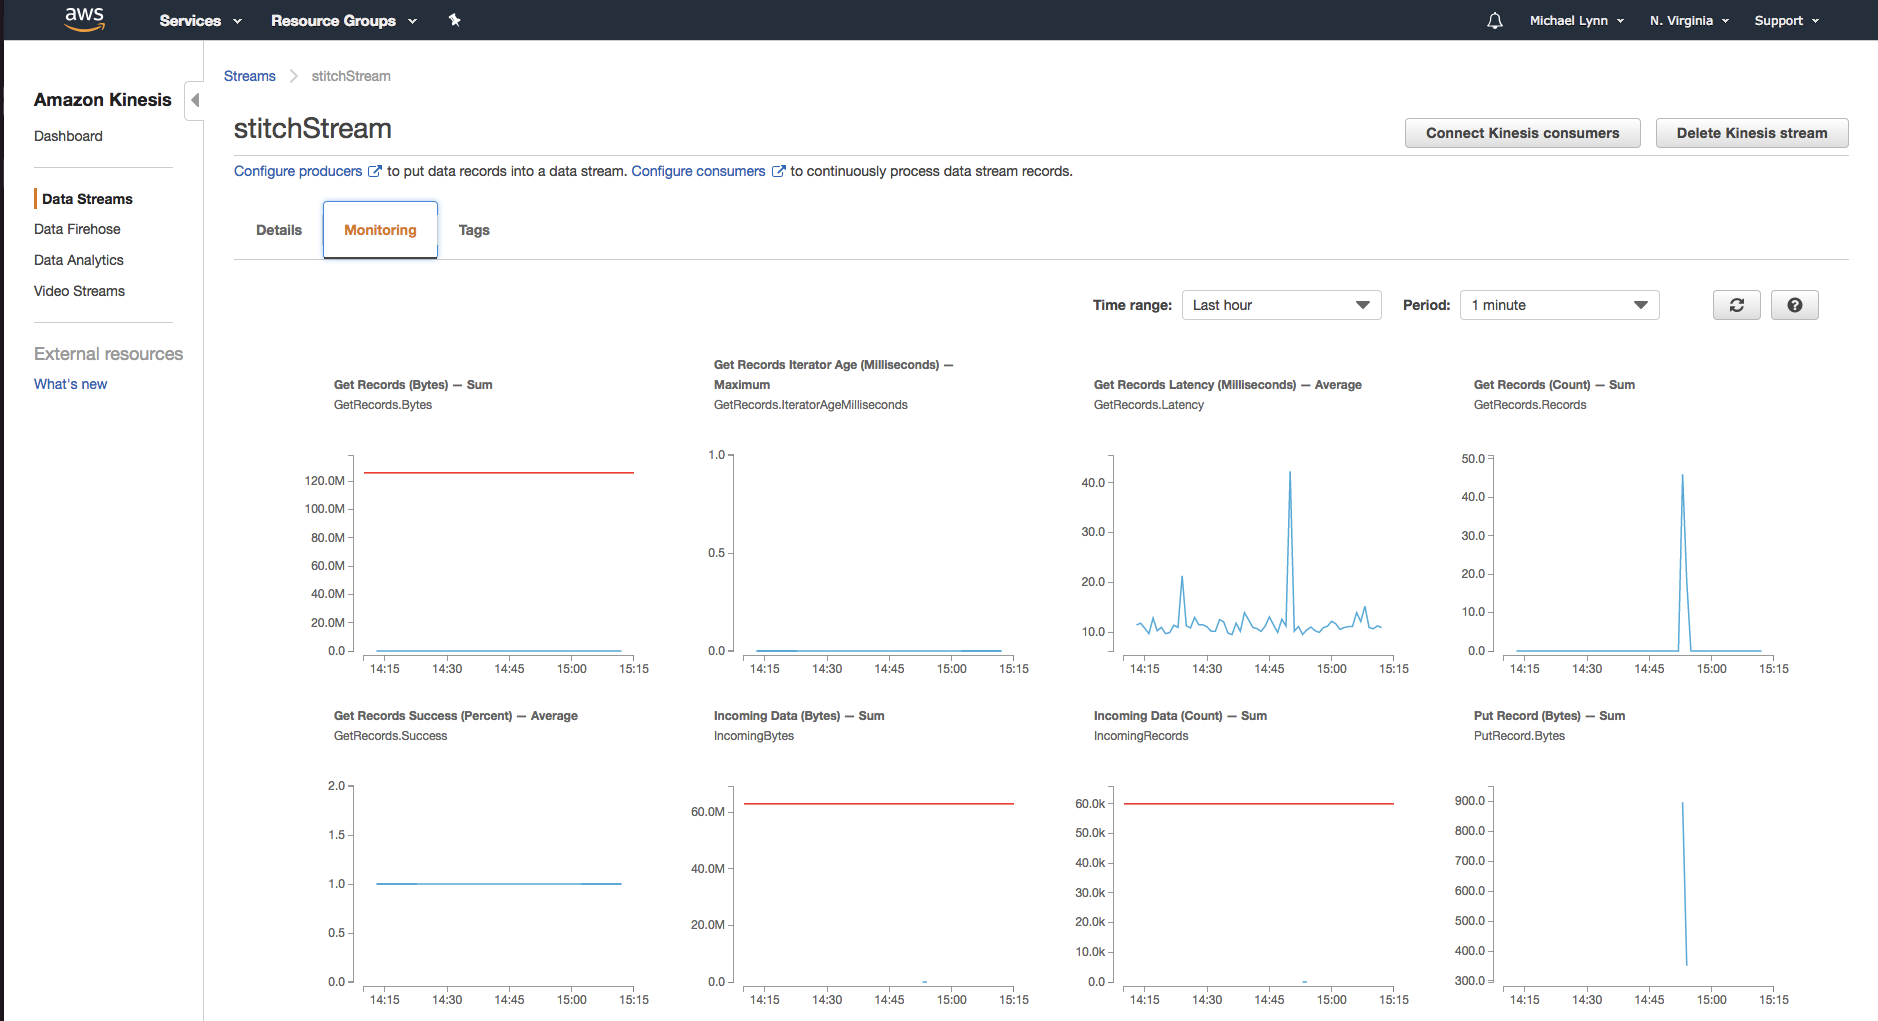Click the AWS logo home icon
1878x1021 pixels.
point(84,19)
